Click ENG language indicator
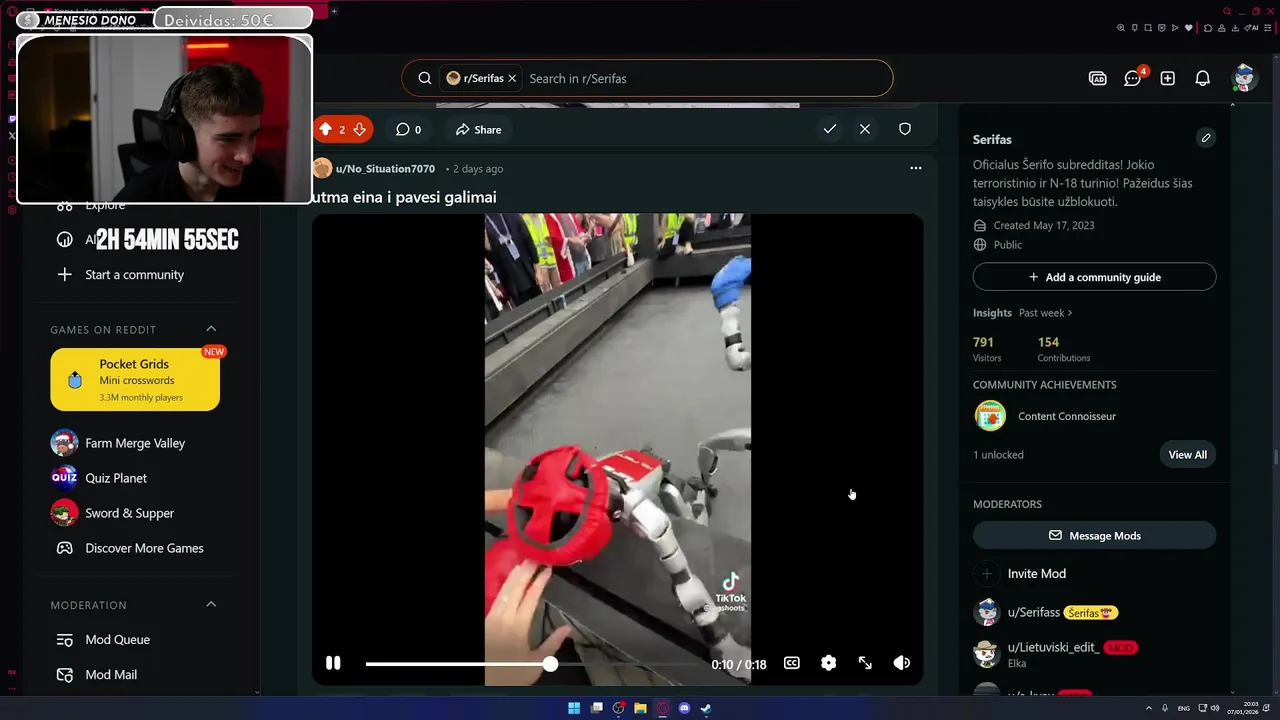 (x=1184, y=708)
